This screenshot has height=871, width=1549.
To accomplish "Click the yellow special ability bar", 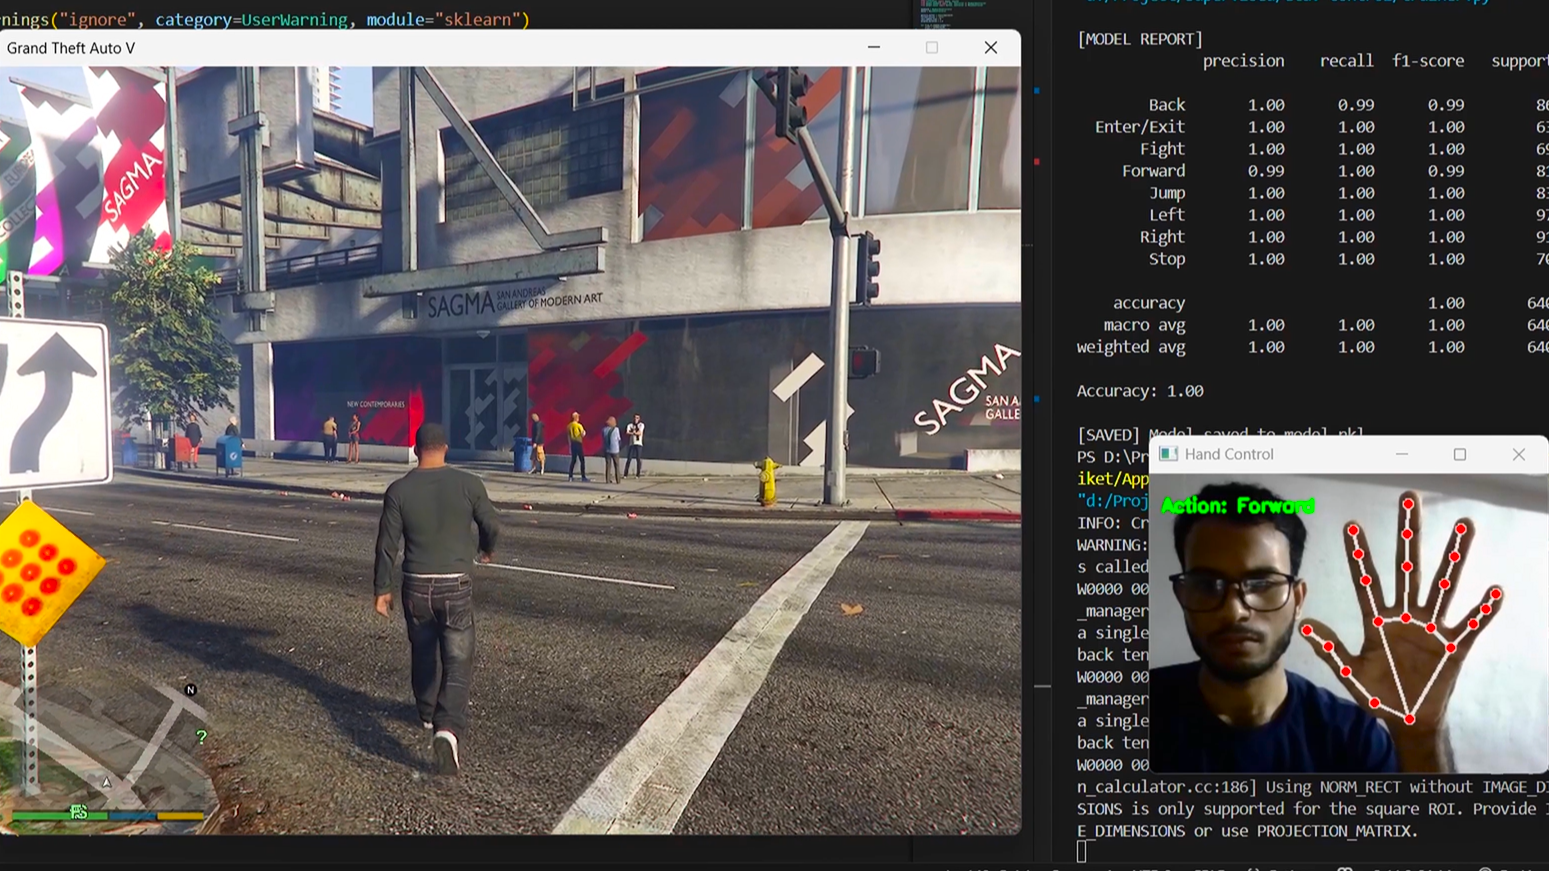I will pyautogui.click(x=180, y=816).
